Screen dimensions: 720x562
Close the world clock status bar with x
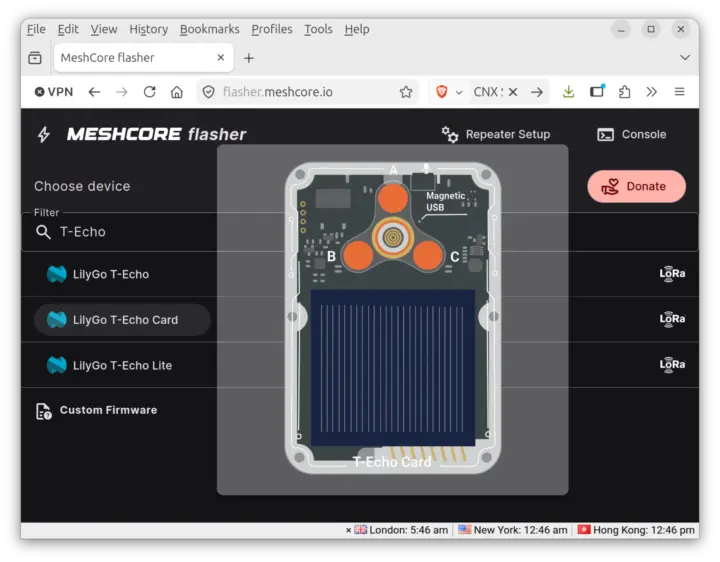[x=349, y=530]
